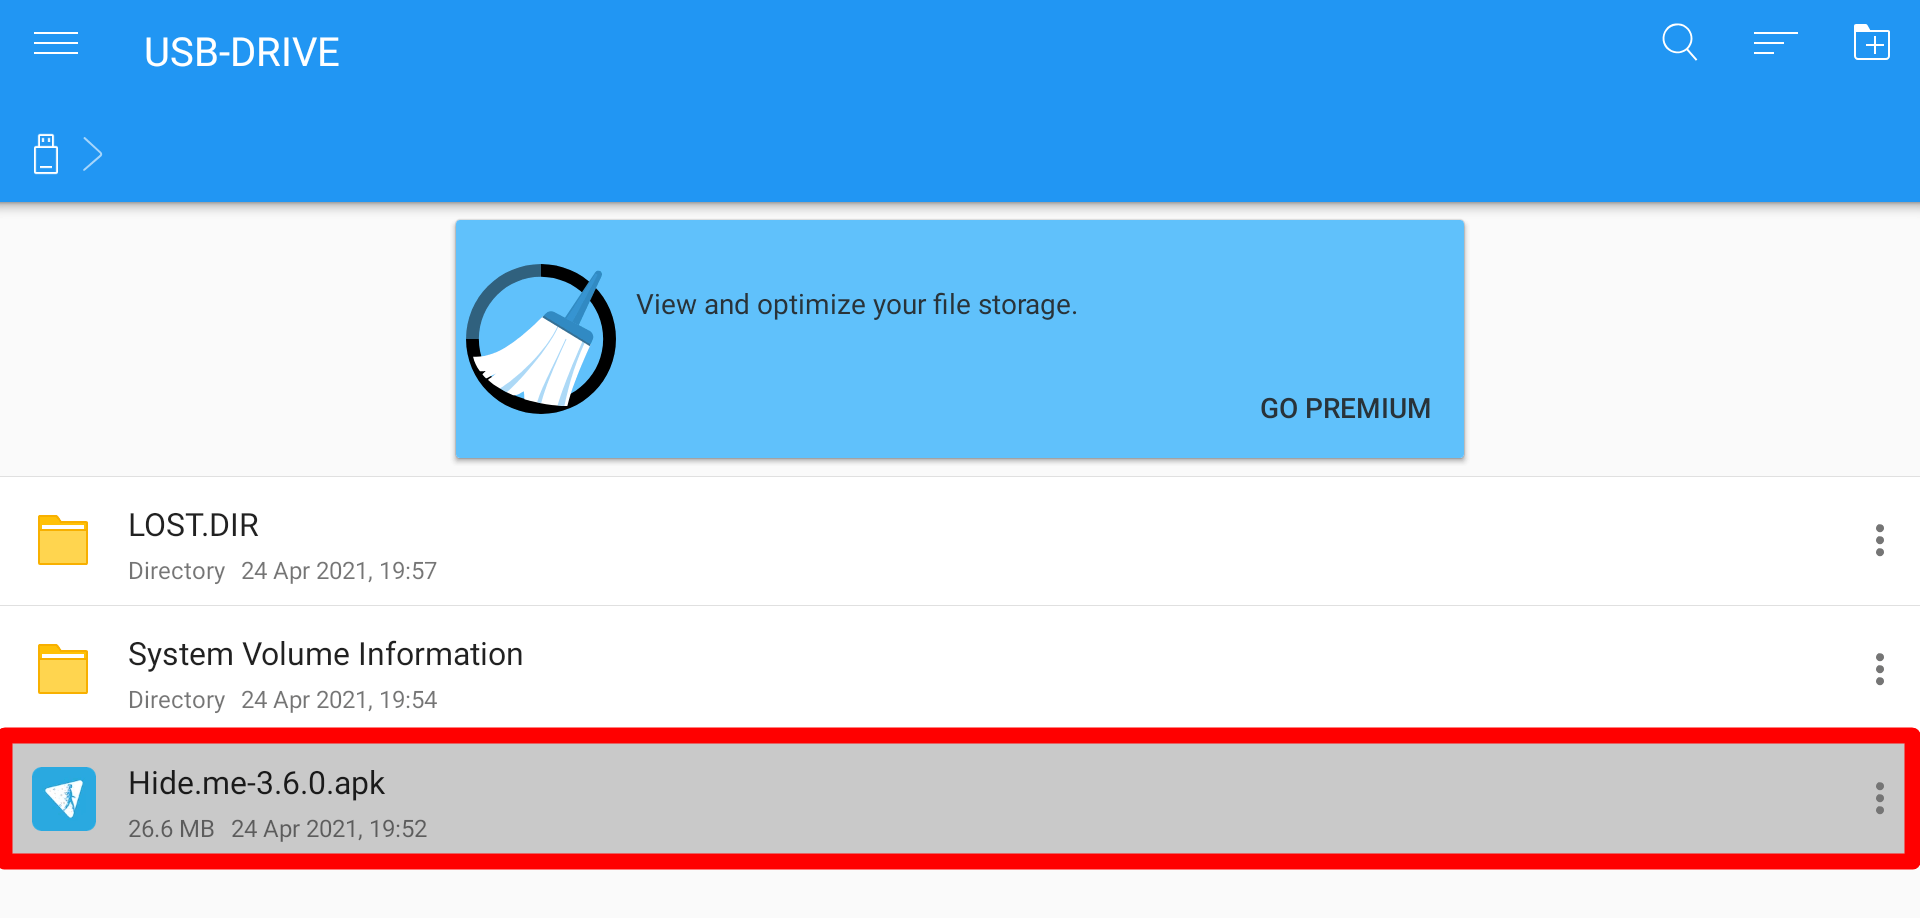Open the hamburger navigation menu

point(56,44)
